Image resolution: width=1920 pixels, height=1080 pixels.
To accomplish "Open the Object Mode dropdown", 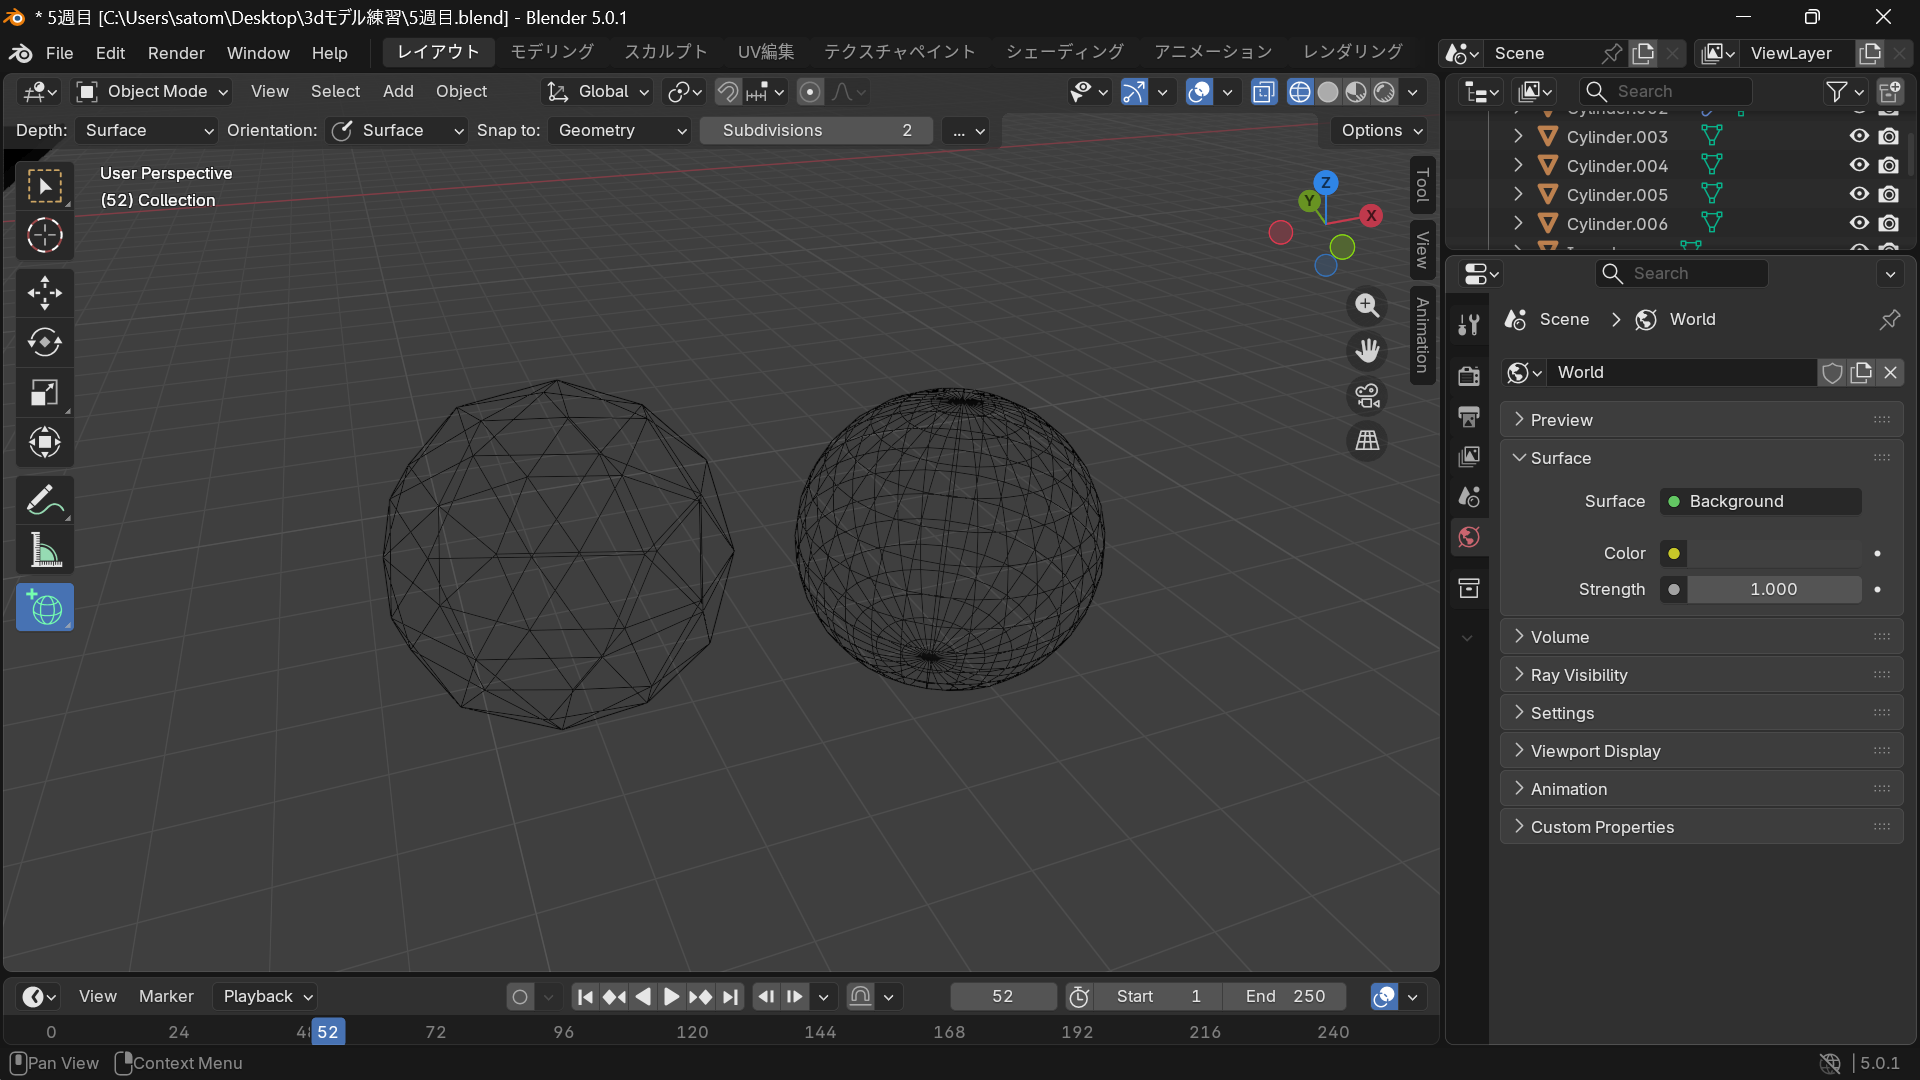I will (155, 92).
